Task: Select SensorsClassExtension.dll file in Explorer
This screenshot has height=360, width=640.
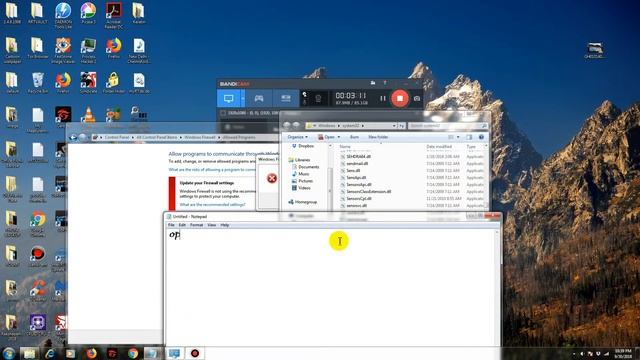Action: click(366, 191)
